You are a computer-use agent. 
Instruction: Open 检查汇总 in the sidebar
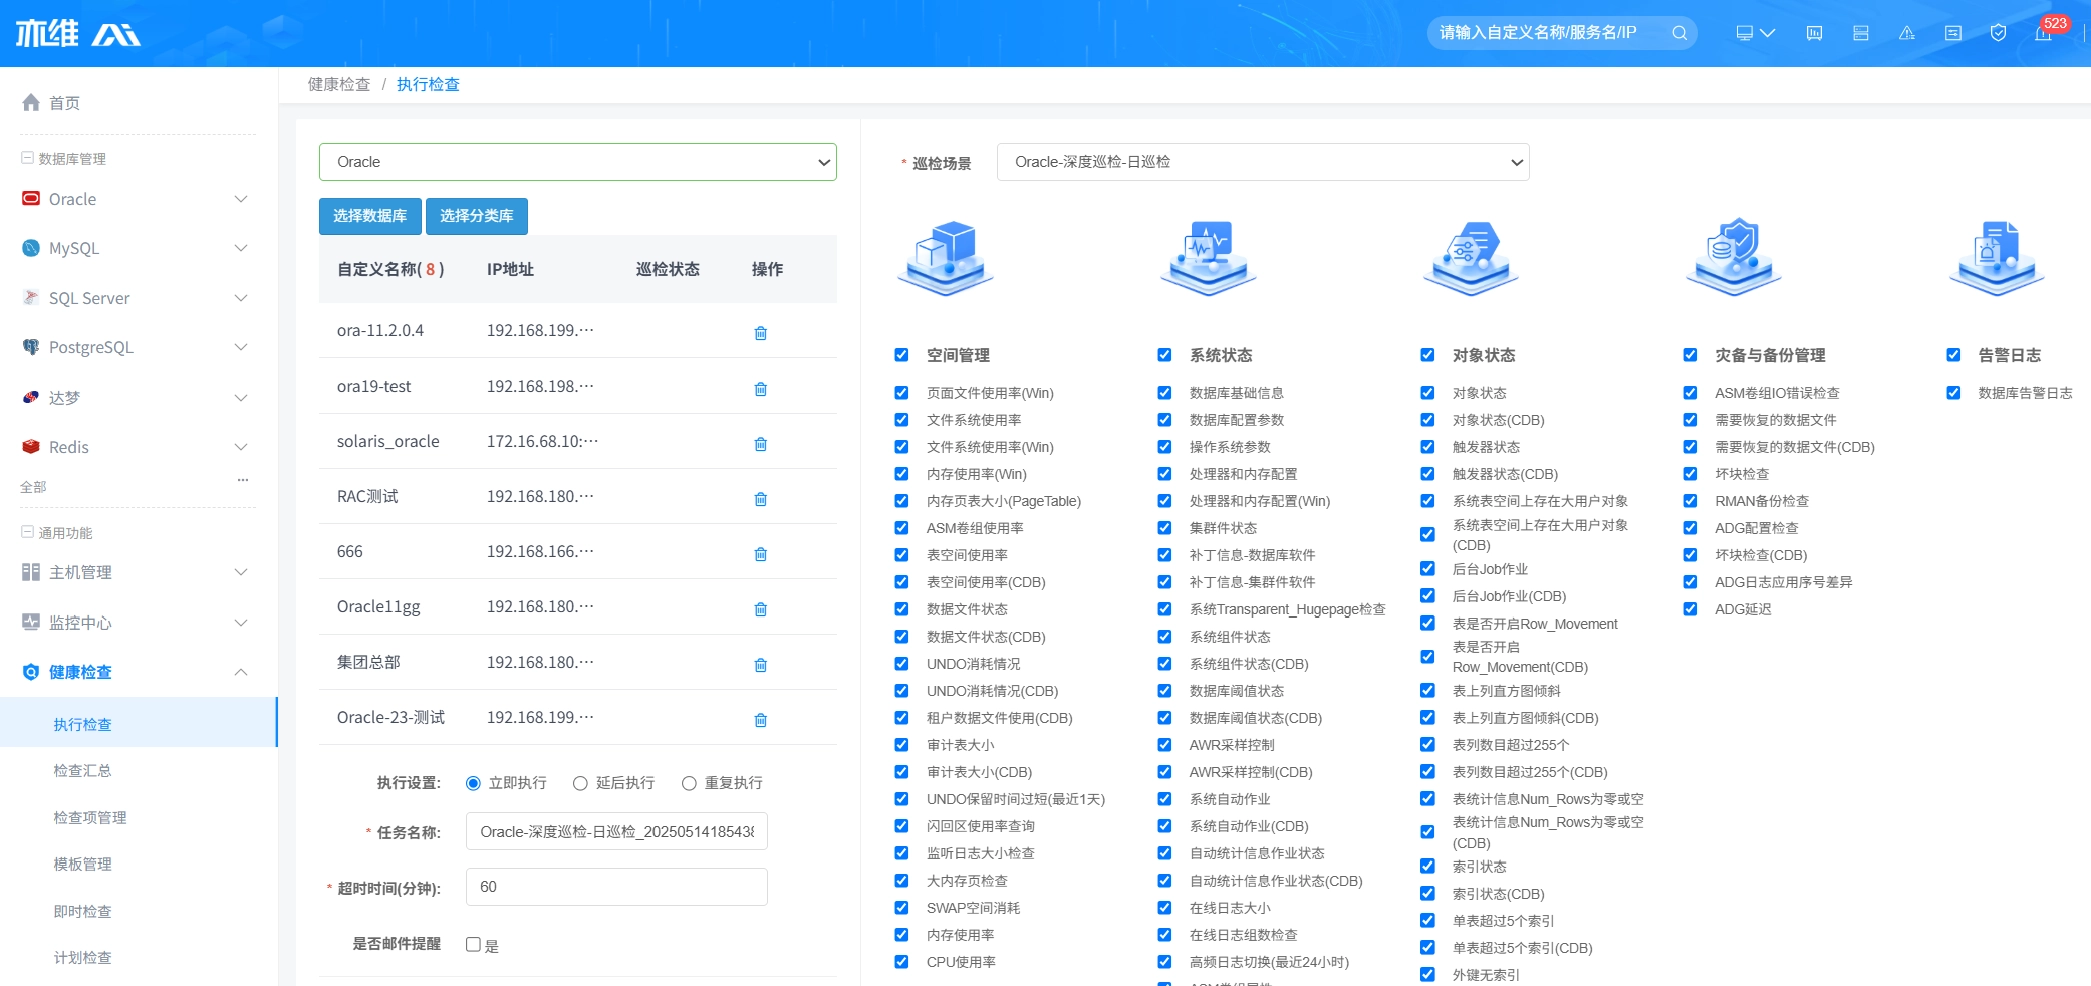pyautogui.click(x=82, y=771)
